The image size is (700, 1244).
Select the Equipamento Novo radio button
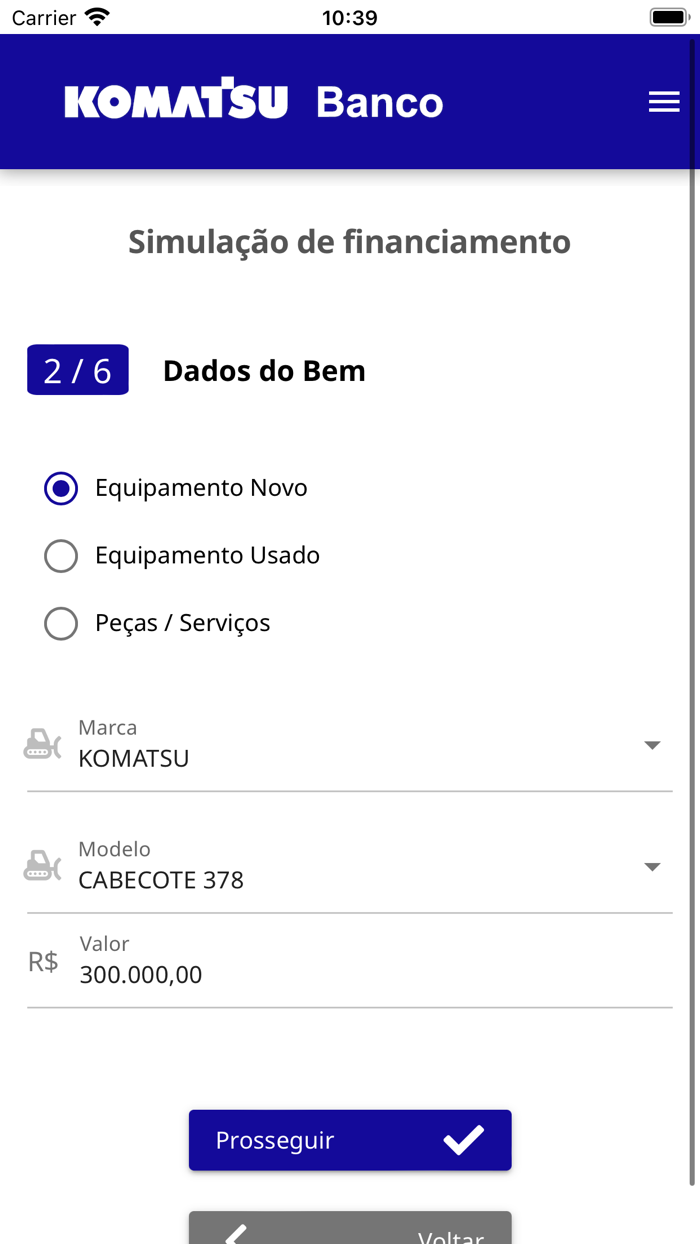point(61,488)
